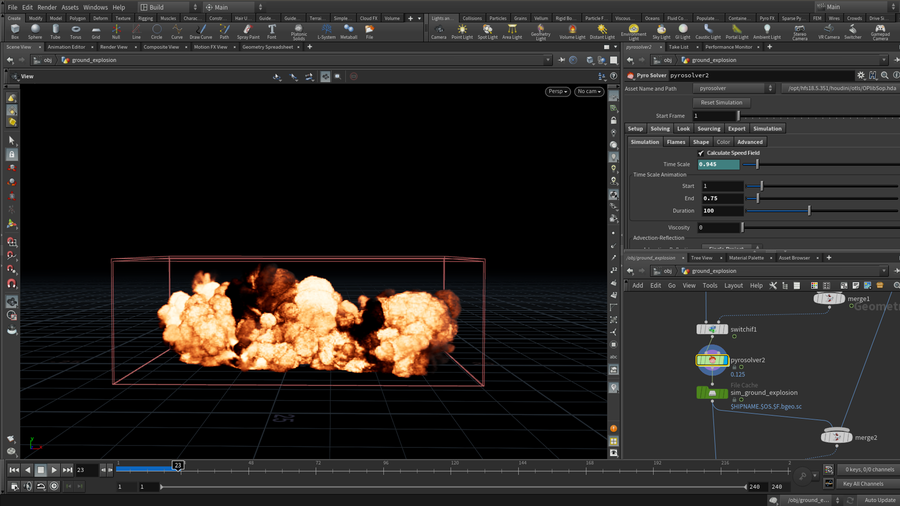Open parameter gear menu for pyrosolver2

860,75
